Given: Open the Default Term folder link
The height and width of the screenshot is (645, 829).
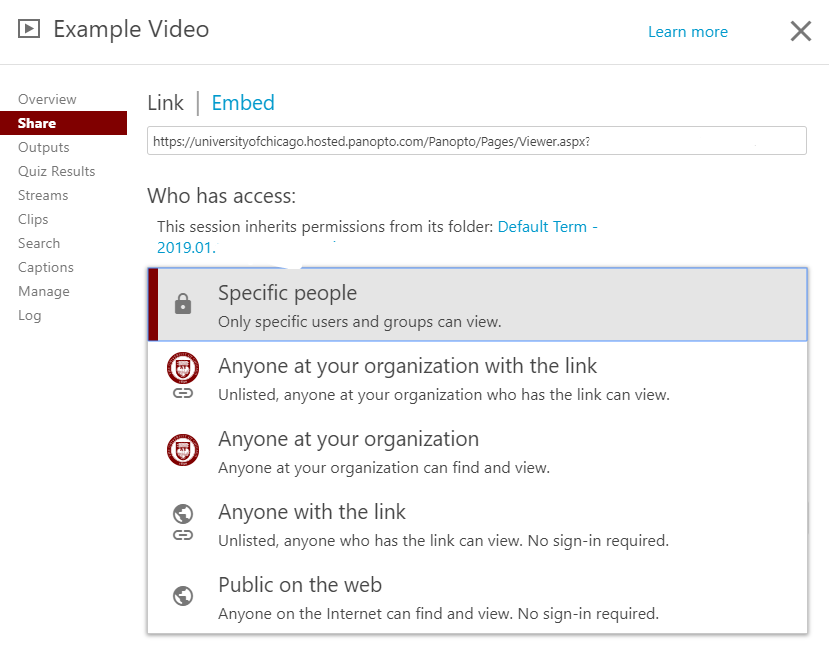Looking at the screenshot, I should pyautogui.click(x=377, y=237).
